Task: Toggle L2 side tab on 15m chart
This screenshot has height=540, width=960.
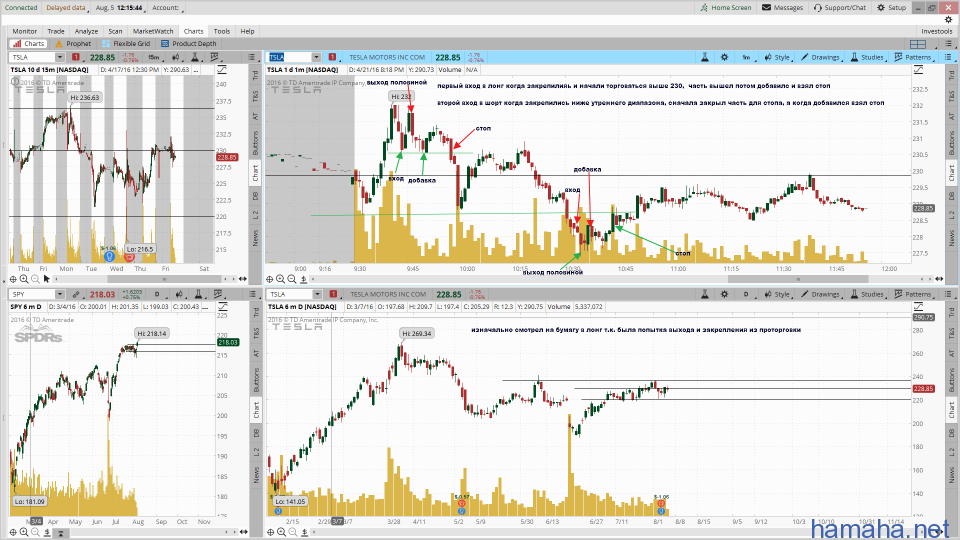Action: (255, 215)
